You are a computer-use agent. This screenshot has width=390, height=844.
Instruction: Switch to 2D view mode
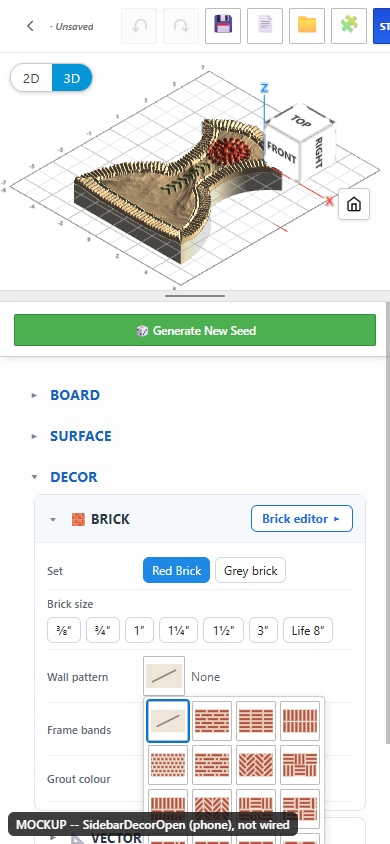click(x=31, y=78)
